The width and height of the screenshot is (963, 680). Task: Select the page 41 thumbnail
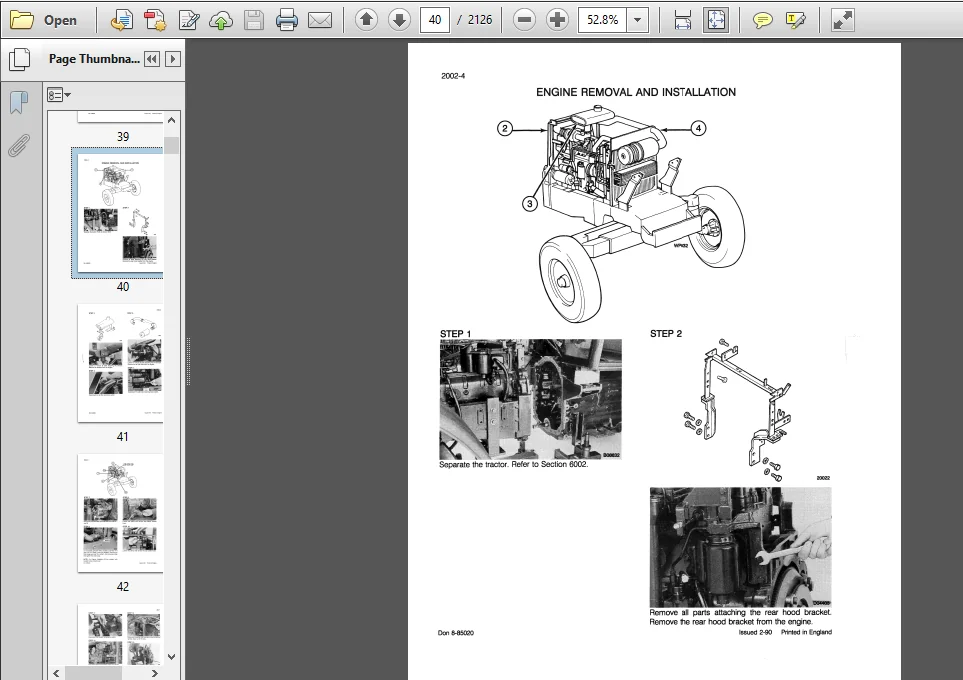click(x=120, y=363)
